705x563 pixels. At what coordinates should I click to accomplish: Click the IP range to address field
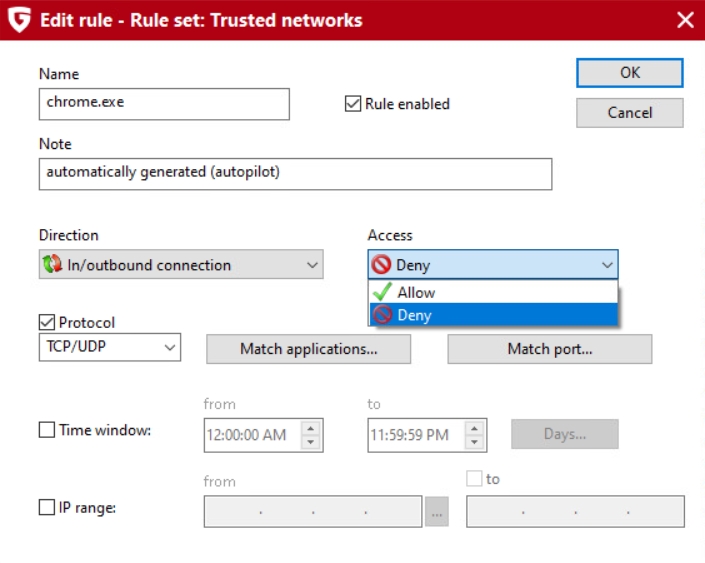pos(576,511)
